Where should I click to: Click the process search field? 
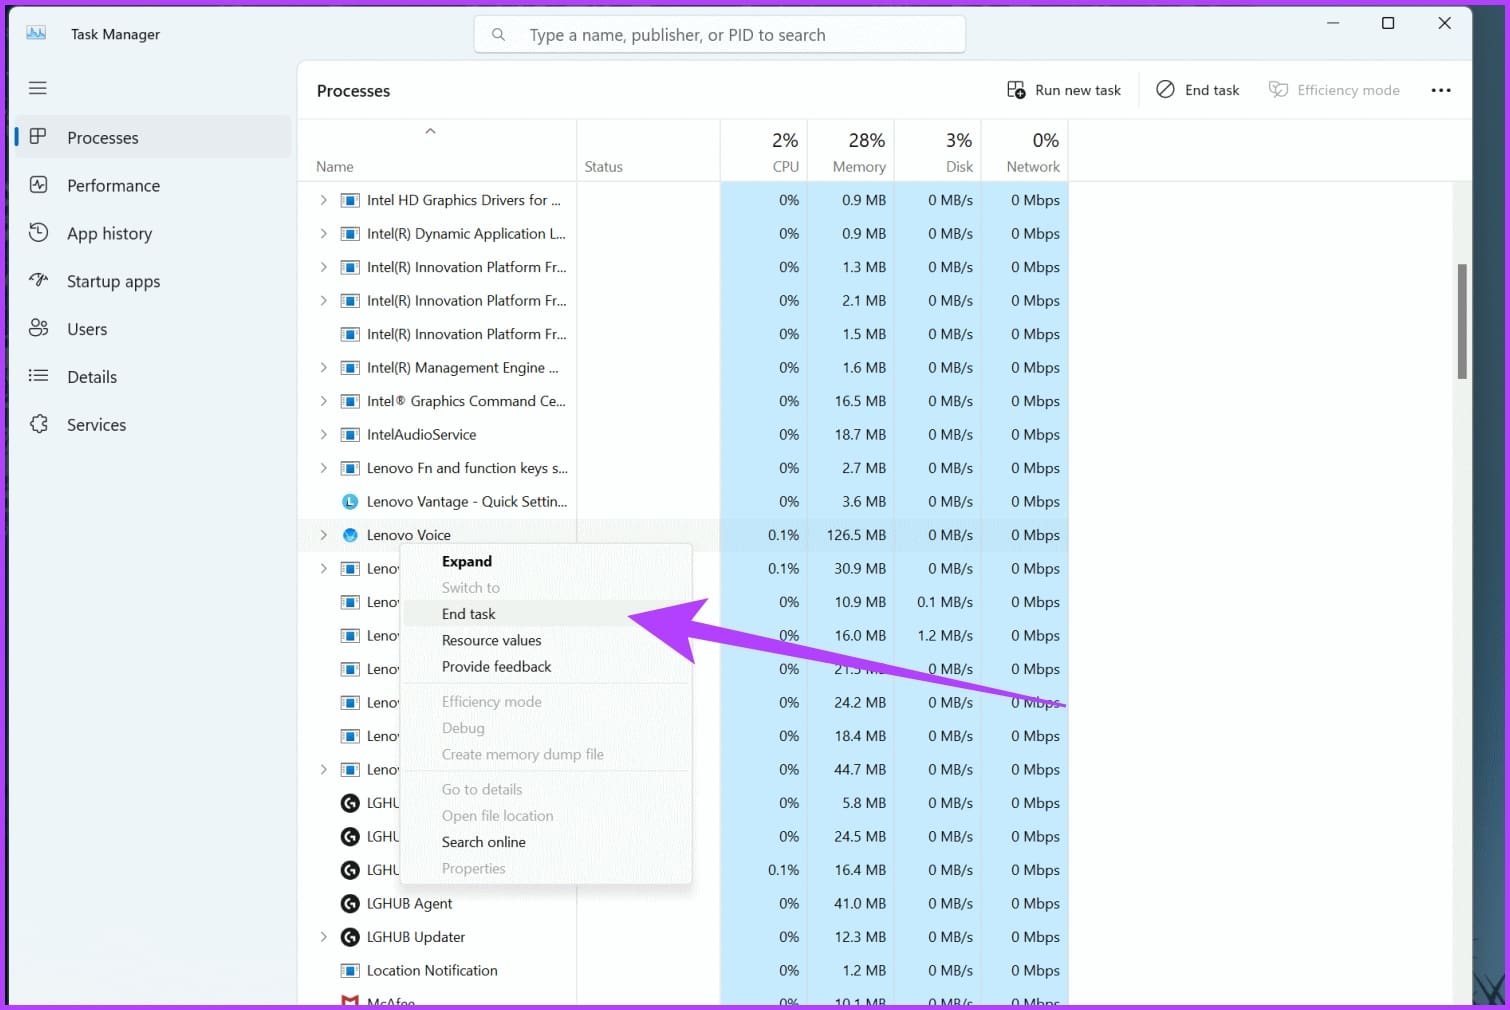(719, 34)
